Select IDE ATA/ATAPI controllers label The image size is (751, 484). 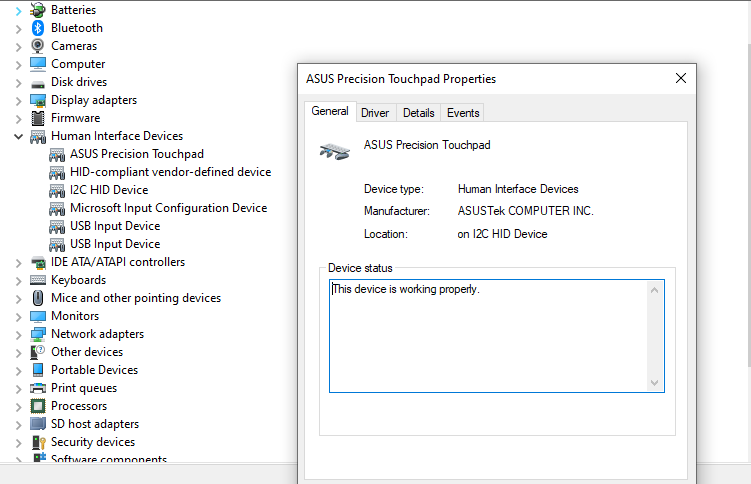(x=118, y=262)
